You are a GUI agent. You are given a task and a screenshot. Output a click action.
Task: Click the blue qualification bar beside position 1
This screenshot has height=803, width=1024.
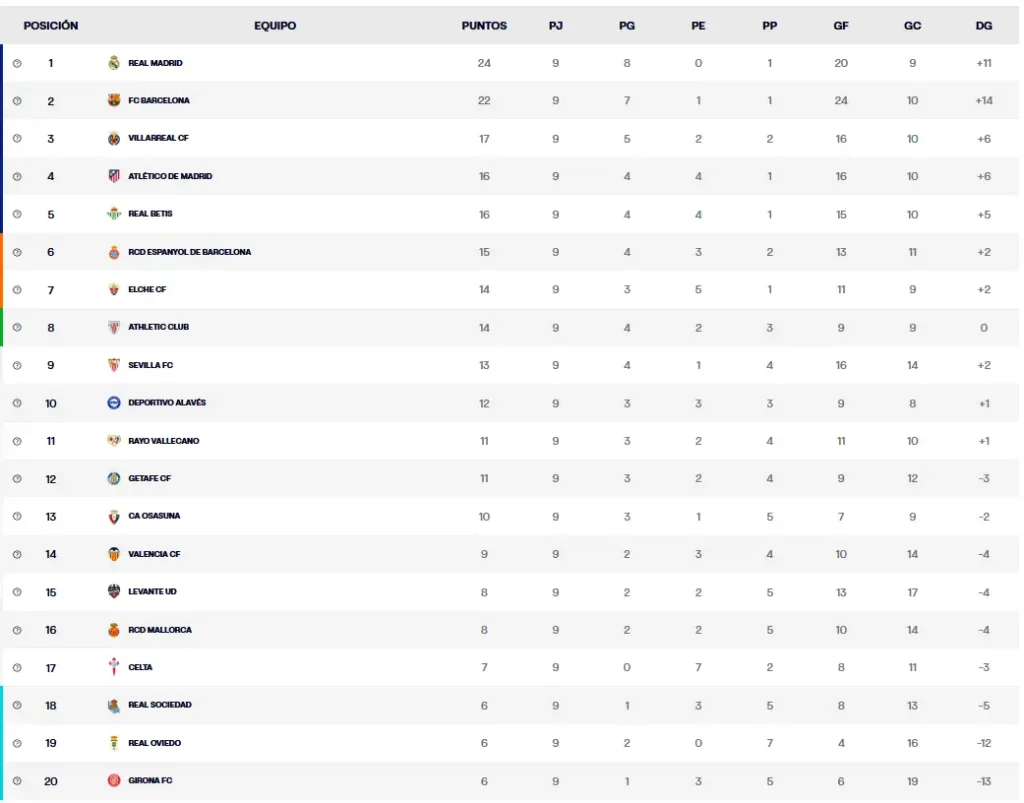click(2, 62)
